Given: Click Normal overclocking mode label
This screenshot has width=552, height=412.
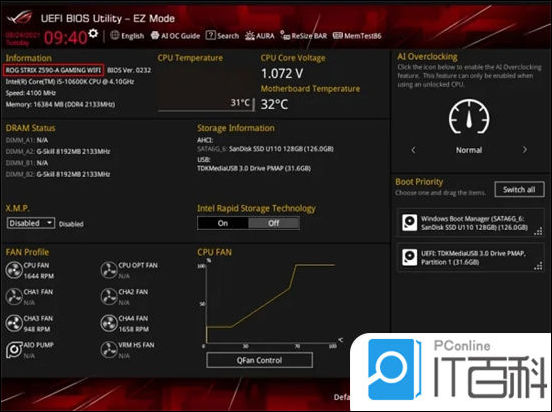Looking at the screenshot, I should pos(469,150).
